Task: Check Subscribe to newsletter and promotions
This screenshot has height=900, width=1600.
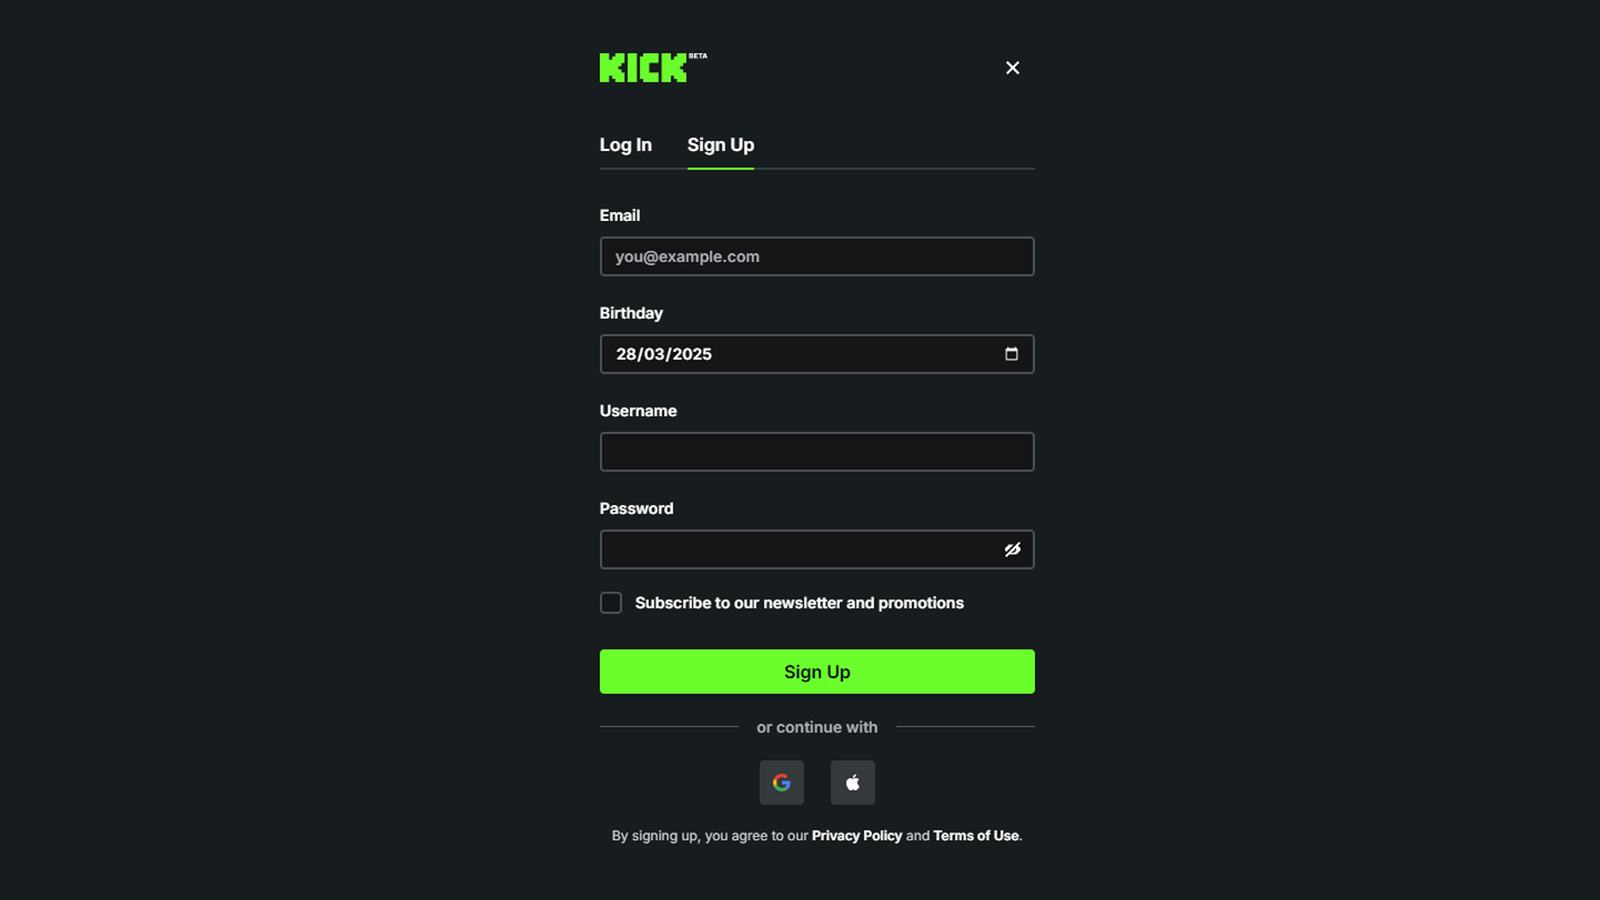Action: click(x=610, y=602)
